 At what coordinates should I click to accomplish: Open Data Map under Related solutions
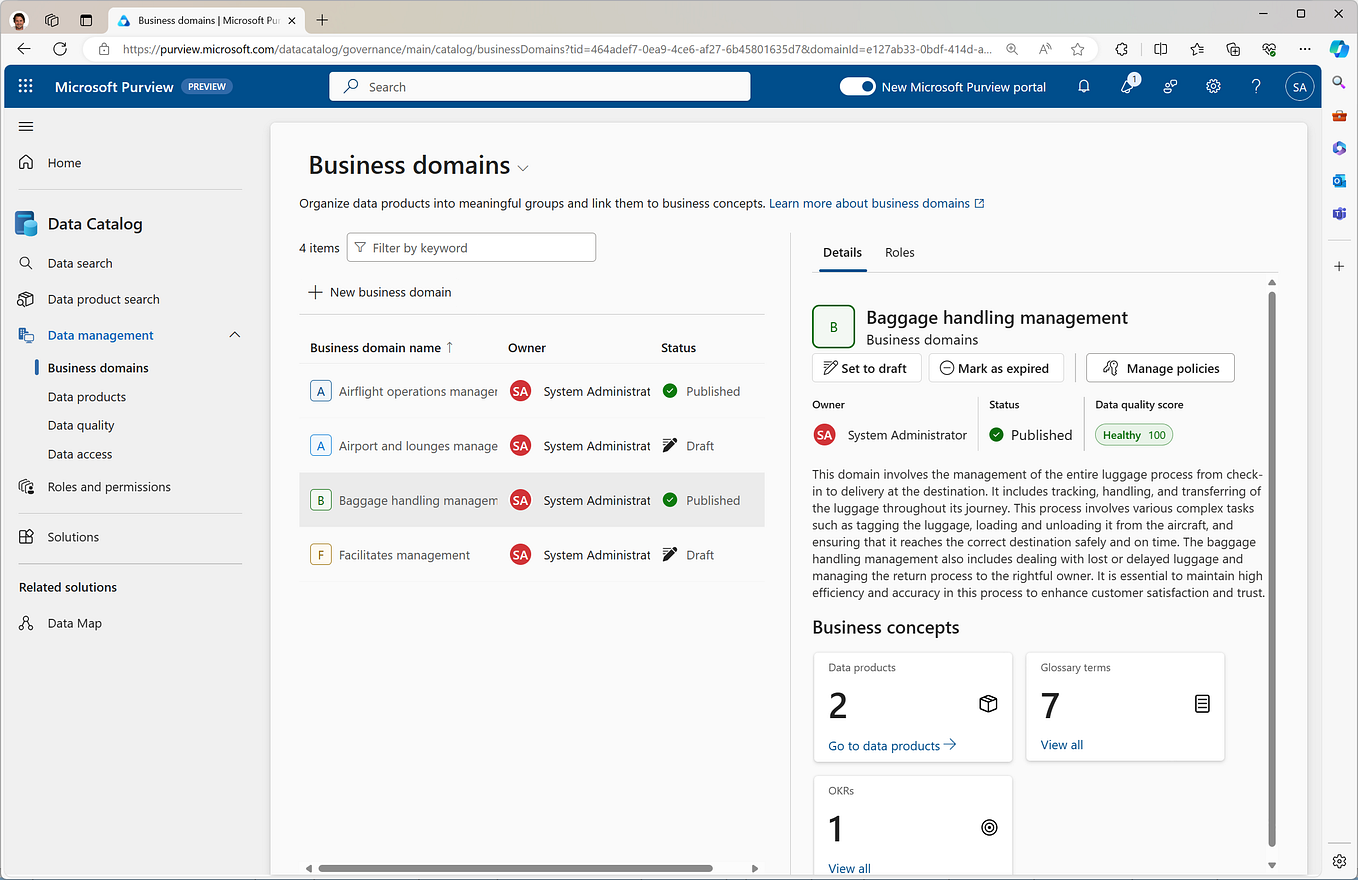click(73, 622)
